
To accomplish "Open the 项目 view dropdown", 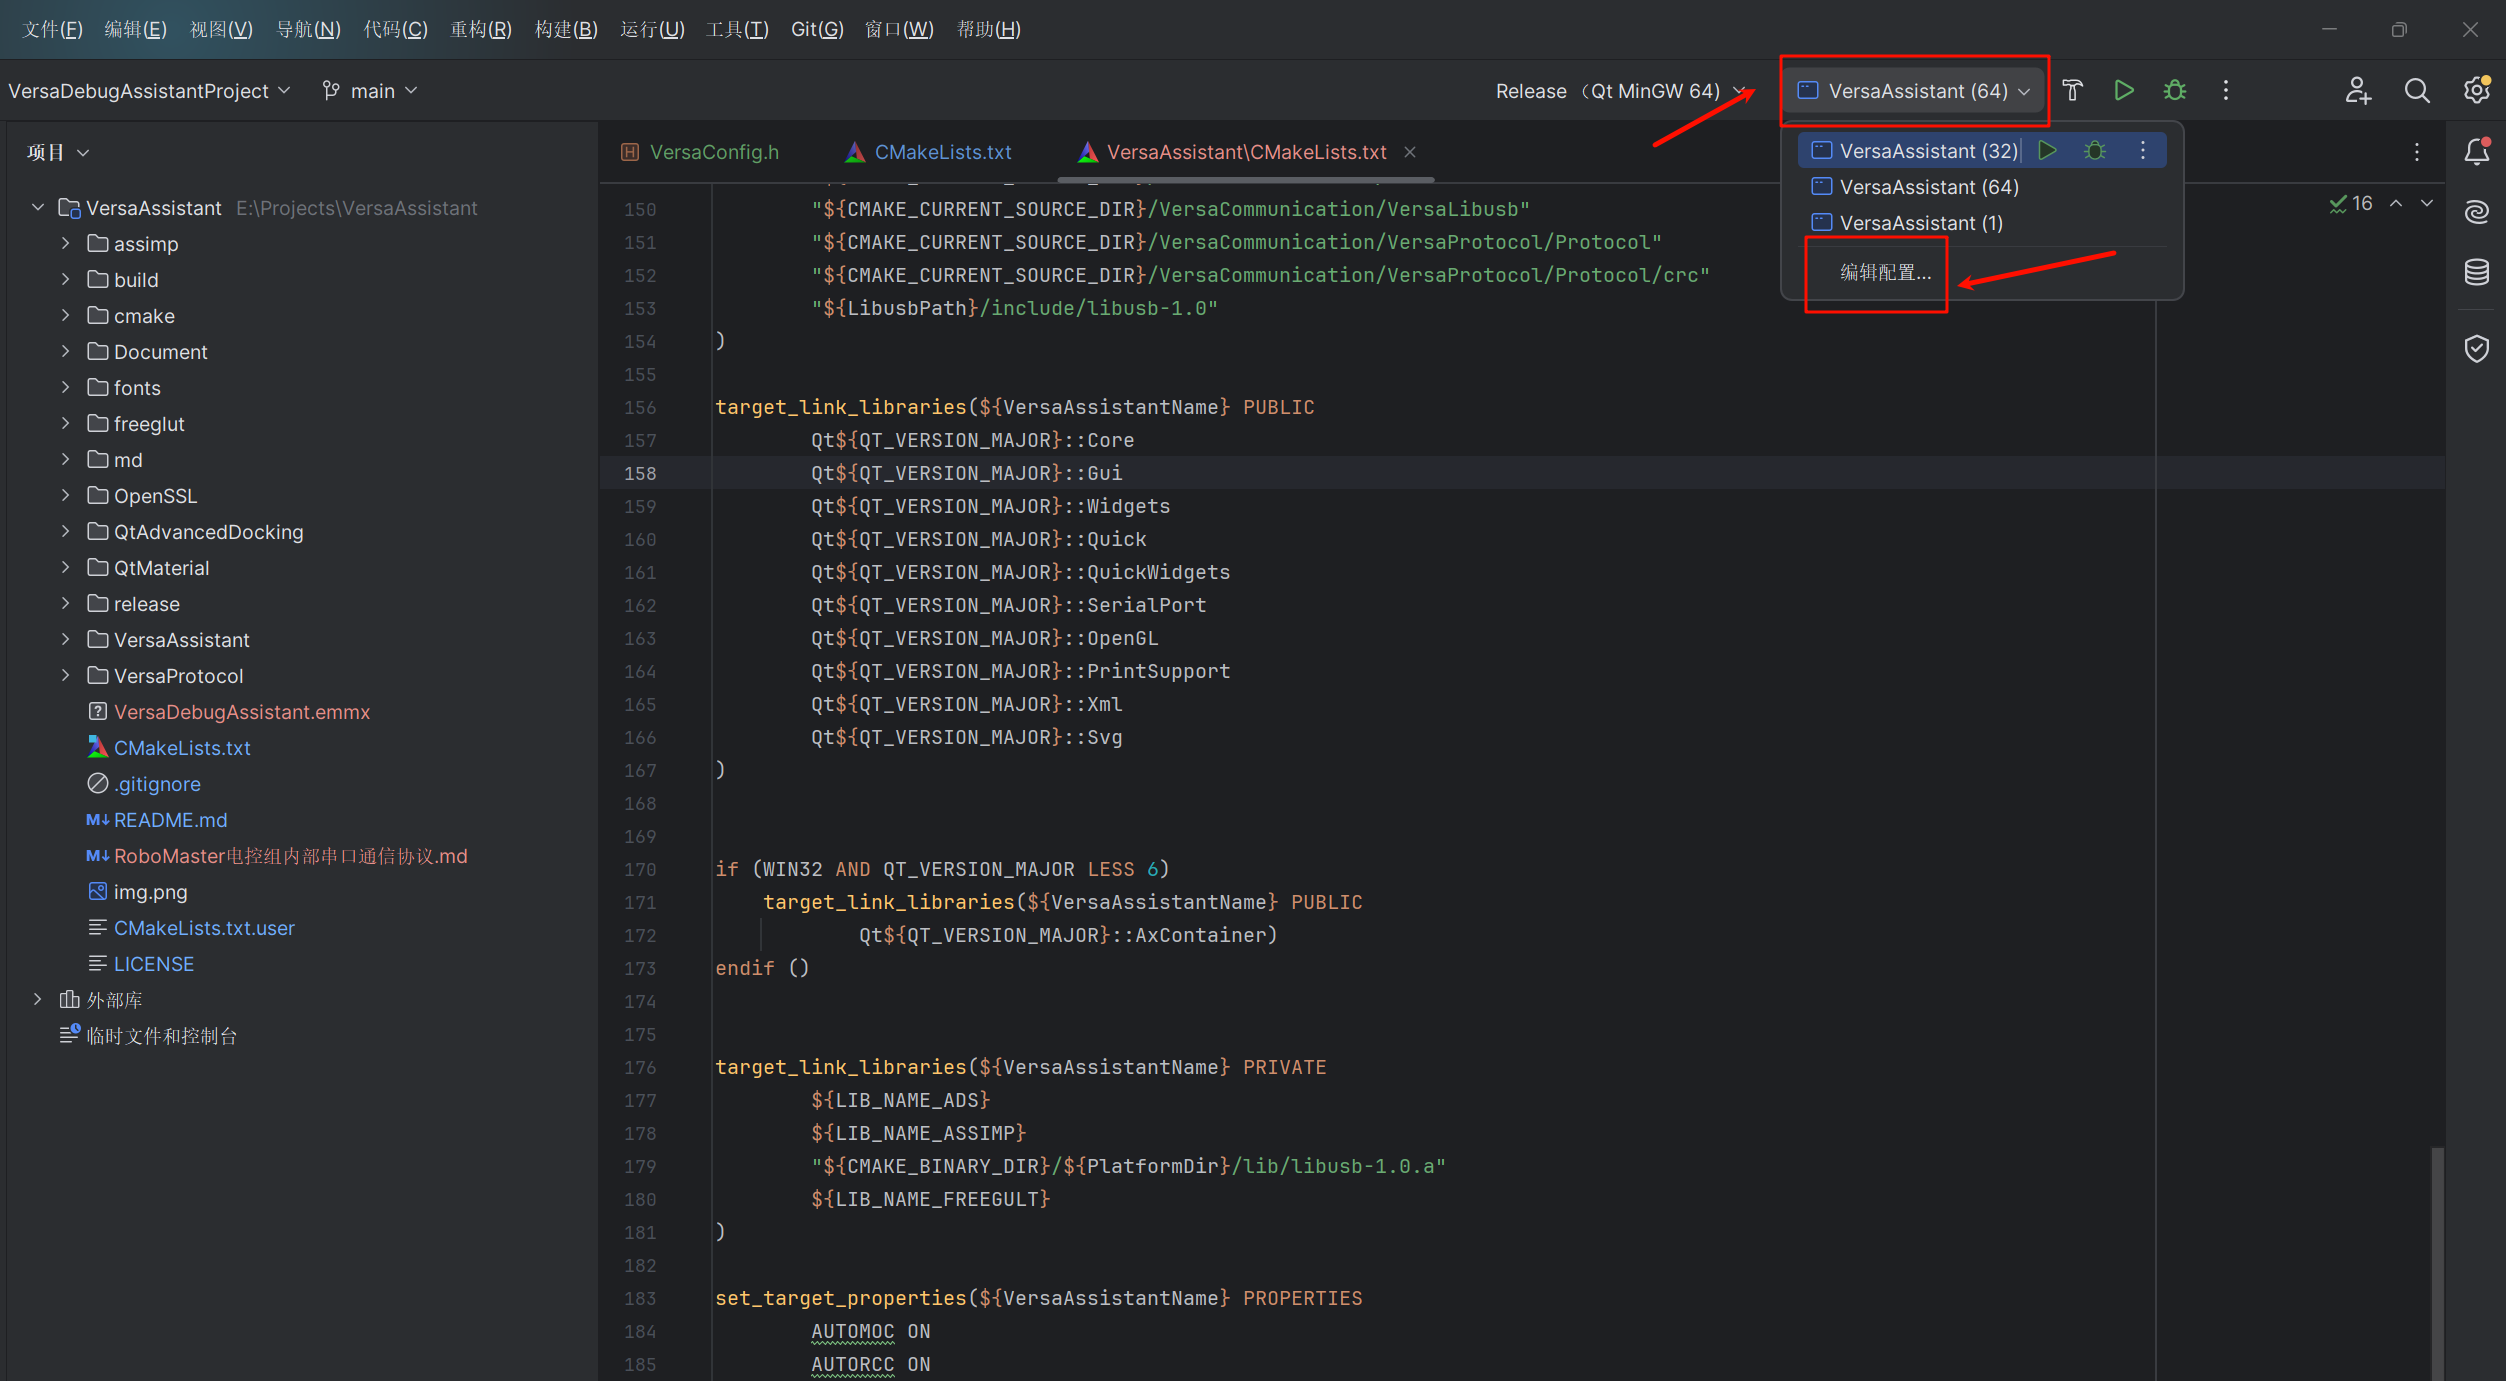I will 58,152.
